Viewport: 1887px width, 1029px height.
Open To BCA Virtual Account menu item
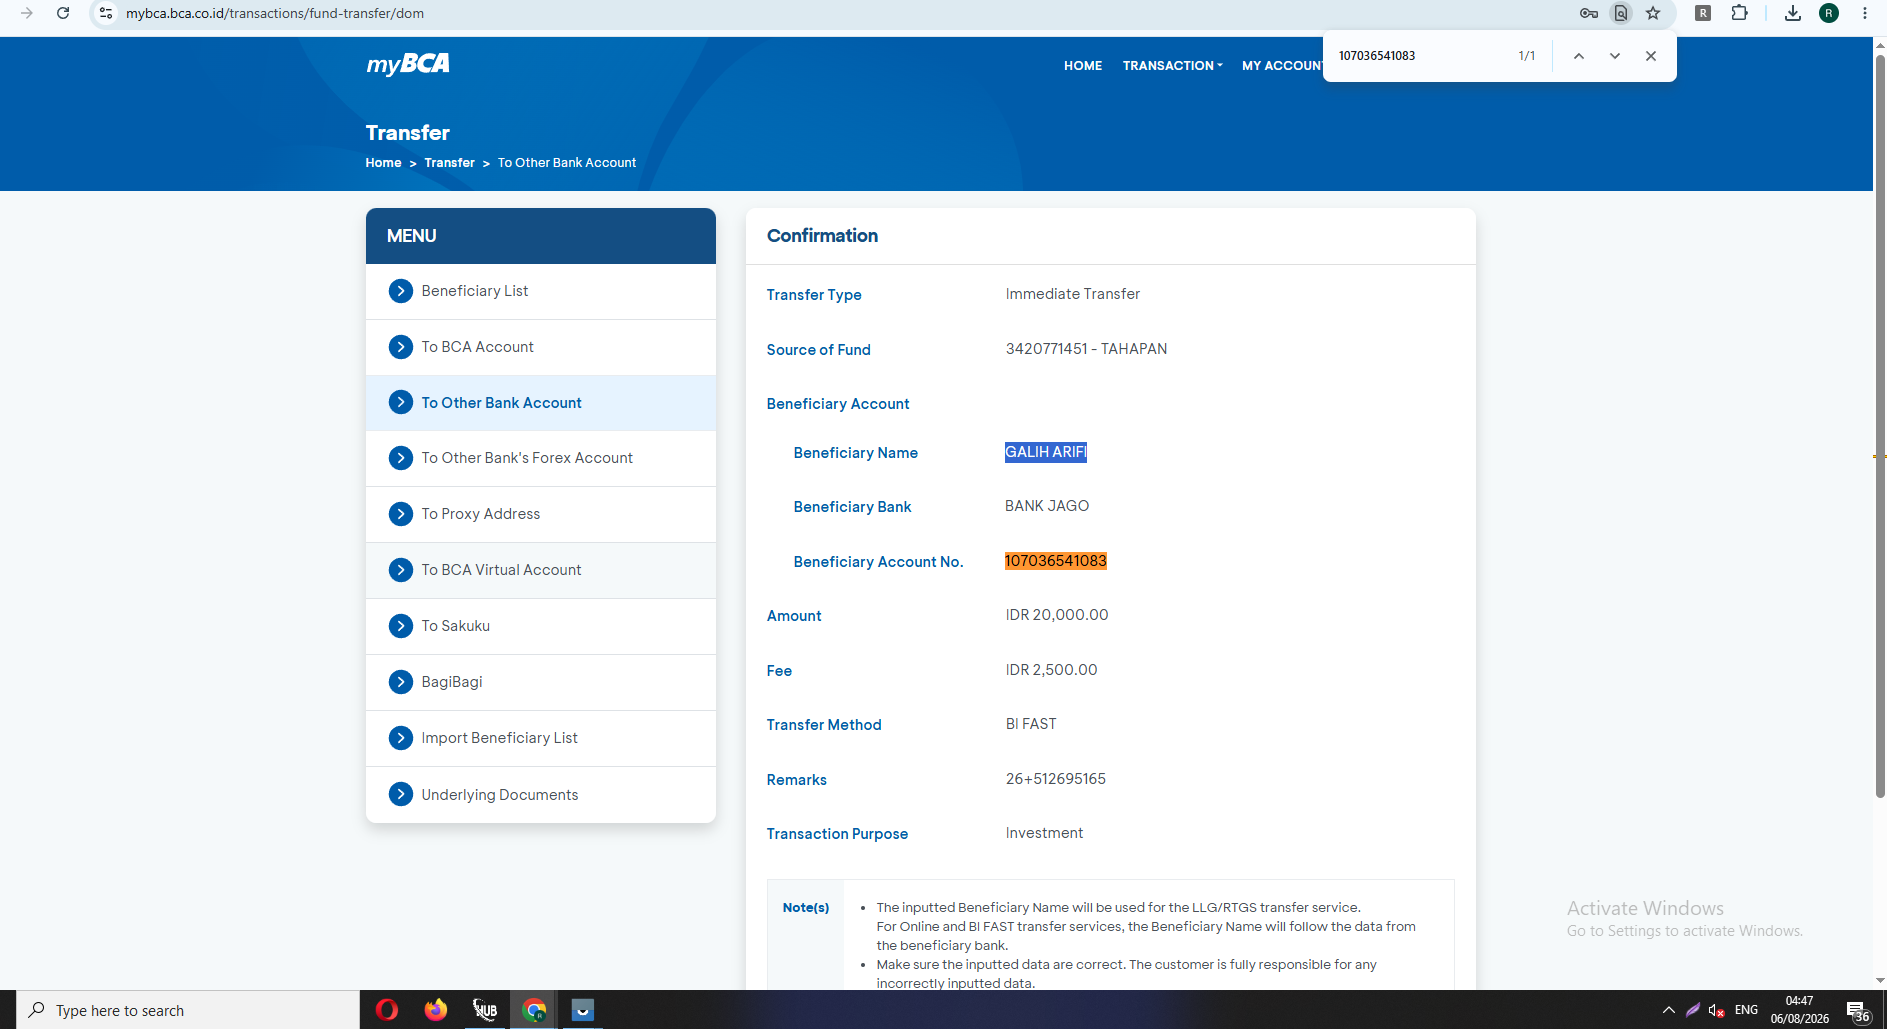point(541,570)
